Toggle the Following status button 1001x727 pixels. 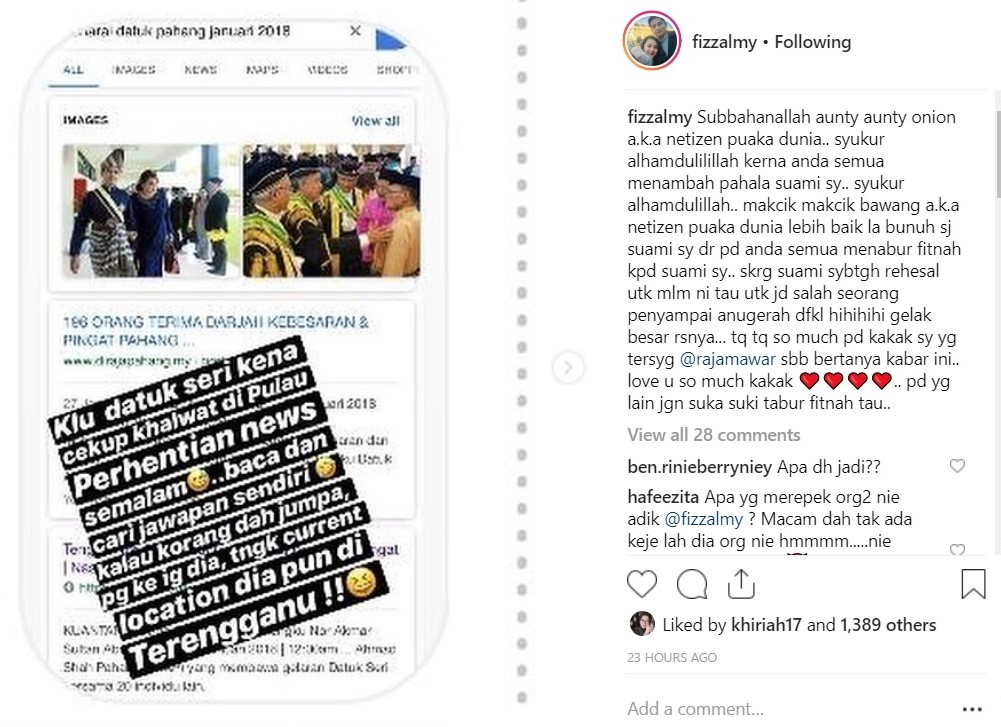[813, 42]
